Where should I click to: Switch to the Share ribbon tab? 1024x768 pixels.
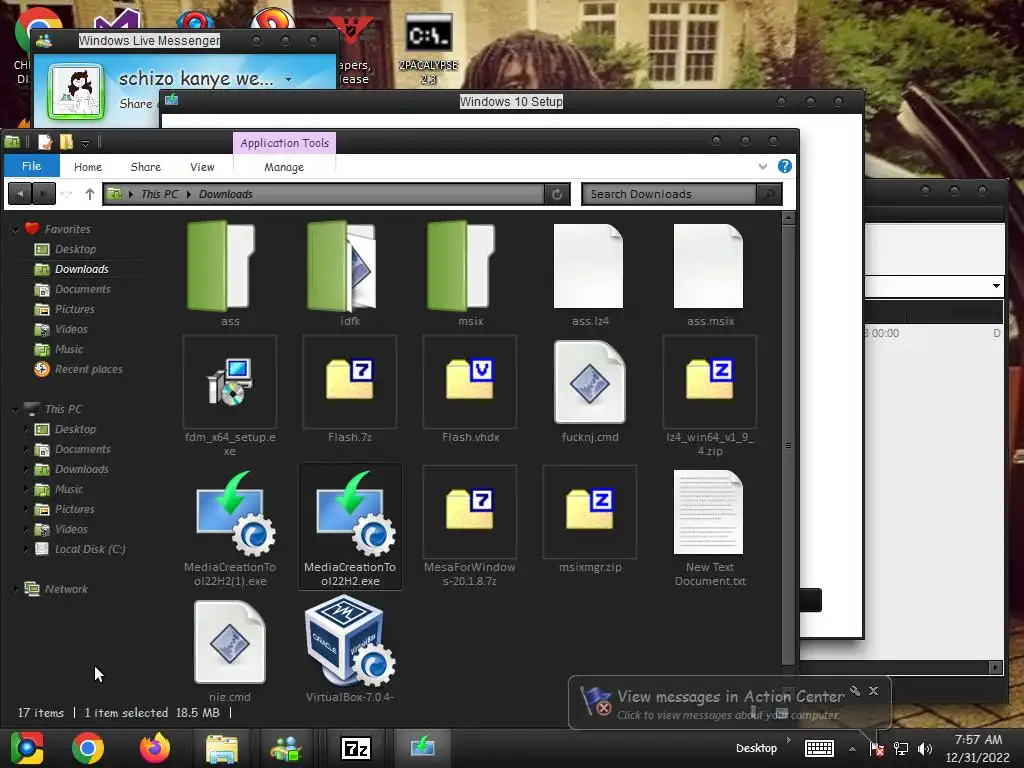(146, 167)
